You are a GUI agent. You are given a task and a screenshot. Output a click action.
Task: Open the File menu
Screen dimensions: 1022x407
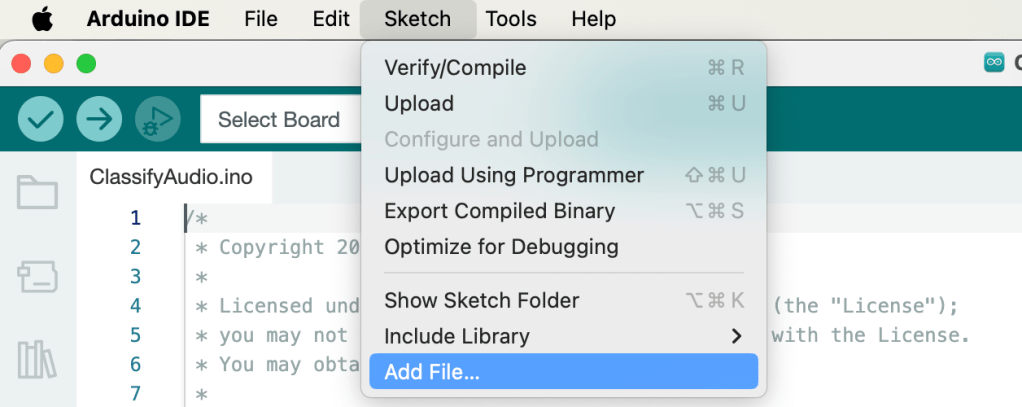[261, 19]
